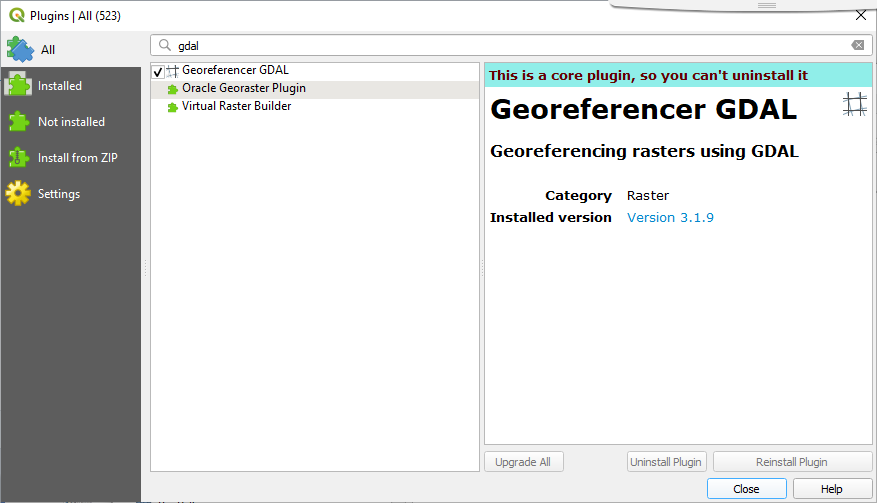877x503 pixels.
Task: Select Georeferencer GDAL in plugin list
Action: click(x=315, y=70)
